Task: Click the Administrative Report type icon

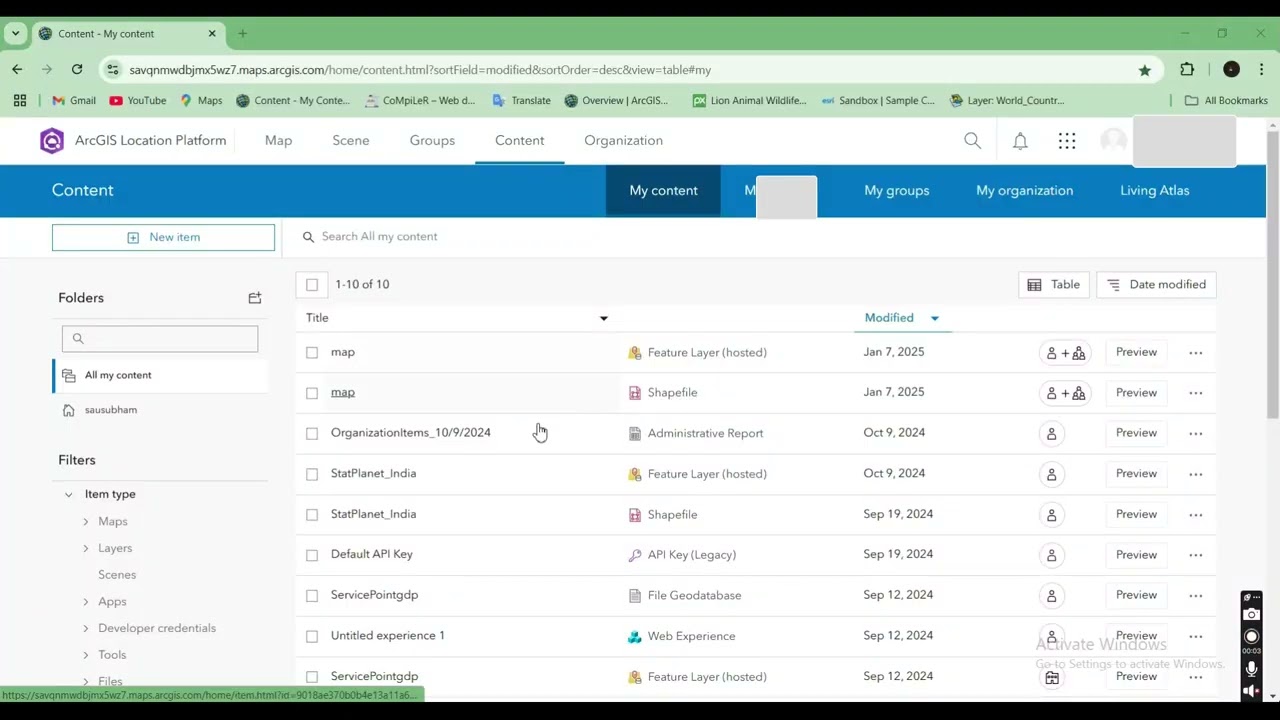Action: coord(634,434)
